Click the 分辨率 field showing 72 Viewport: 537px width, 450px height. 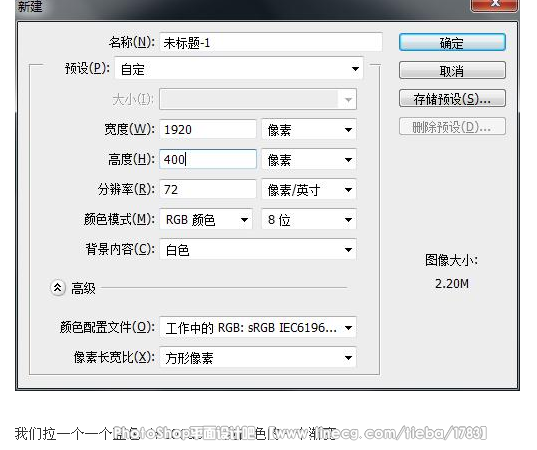click(208, 189)
